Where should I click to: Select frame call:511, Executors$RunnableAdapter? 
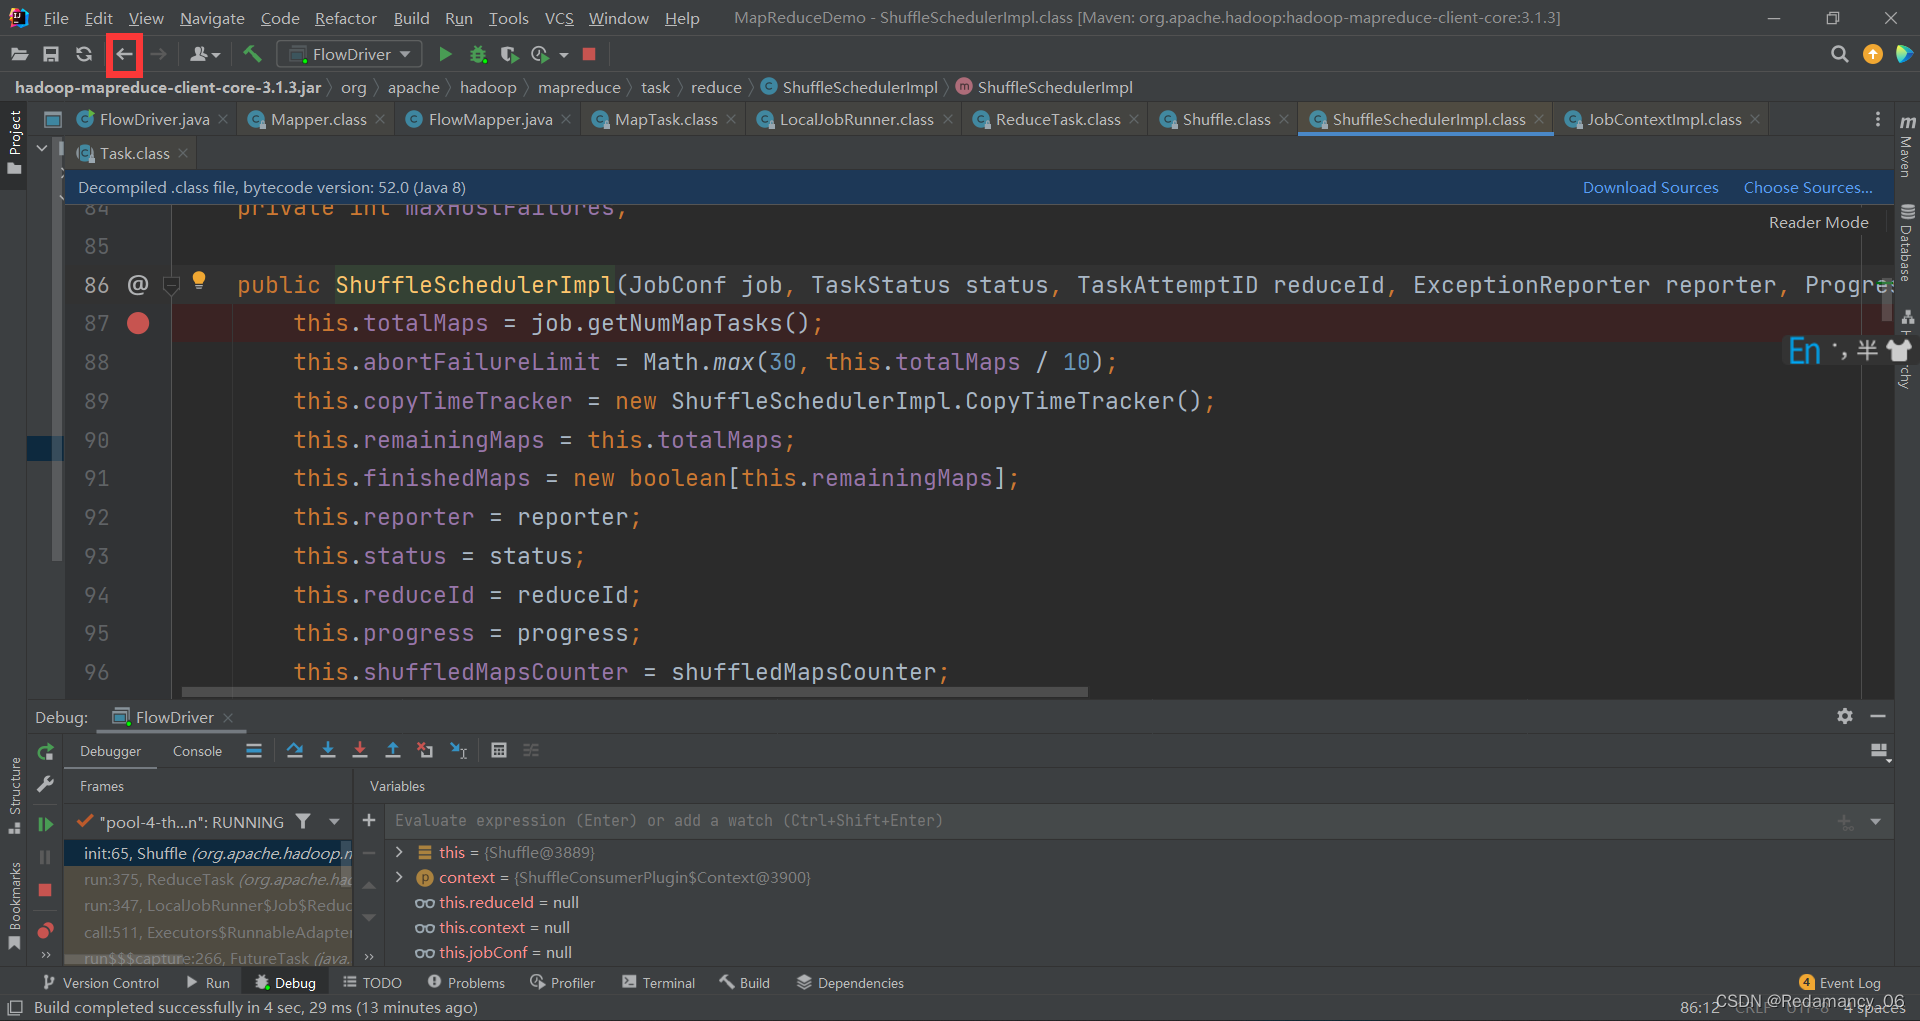coord(208,932)
